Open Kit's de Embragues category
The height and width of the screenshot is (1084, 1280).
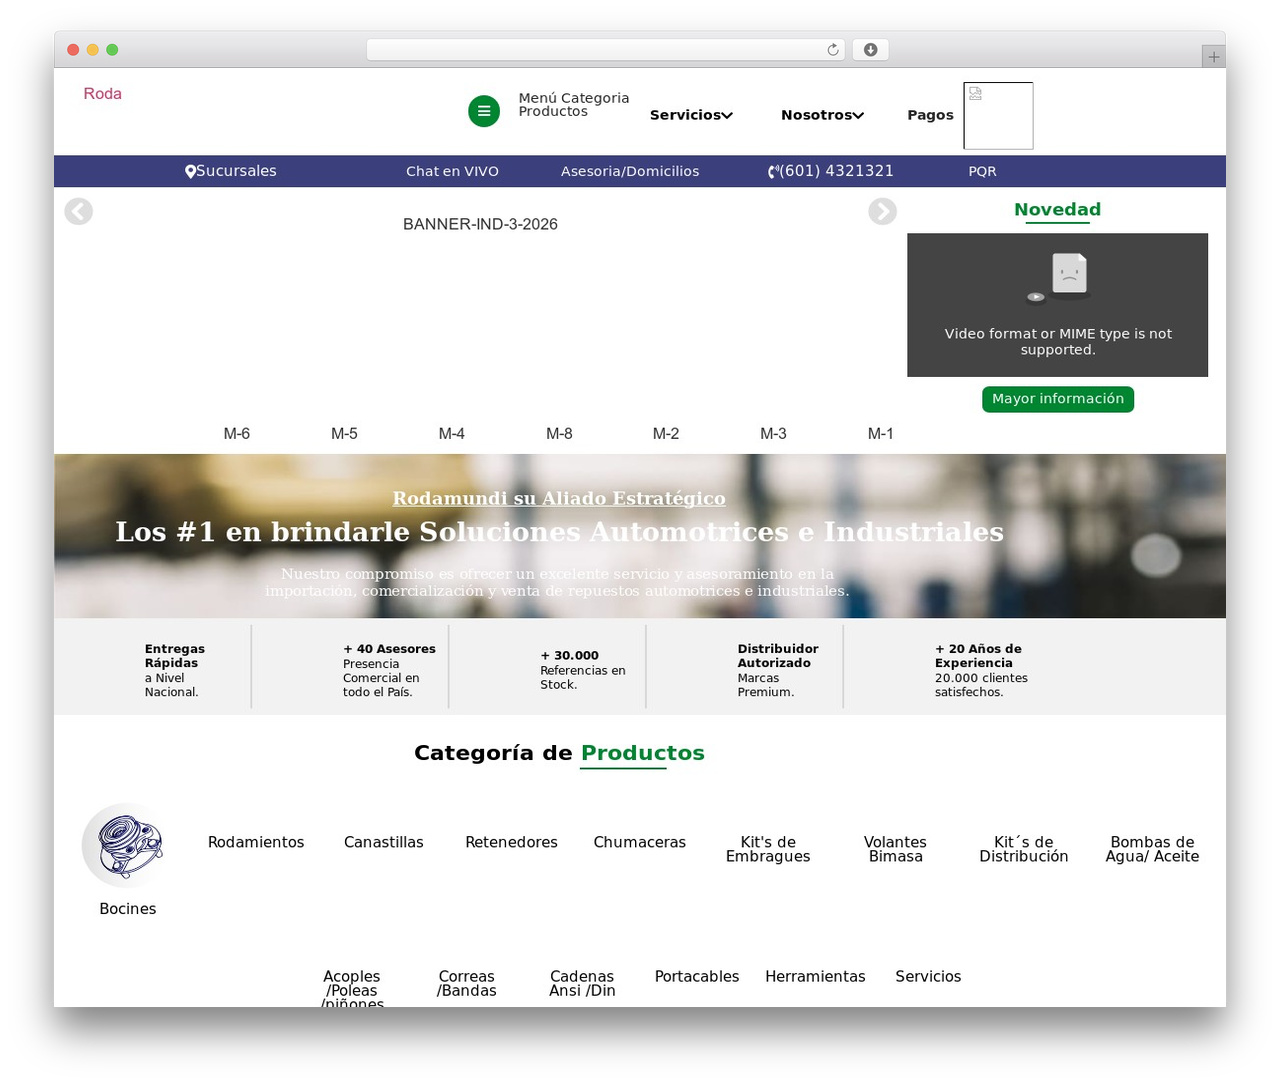768,849
